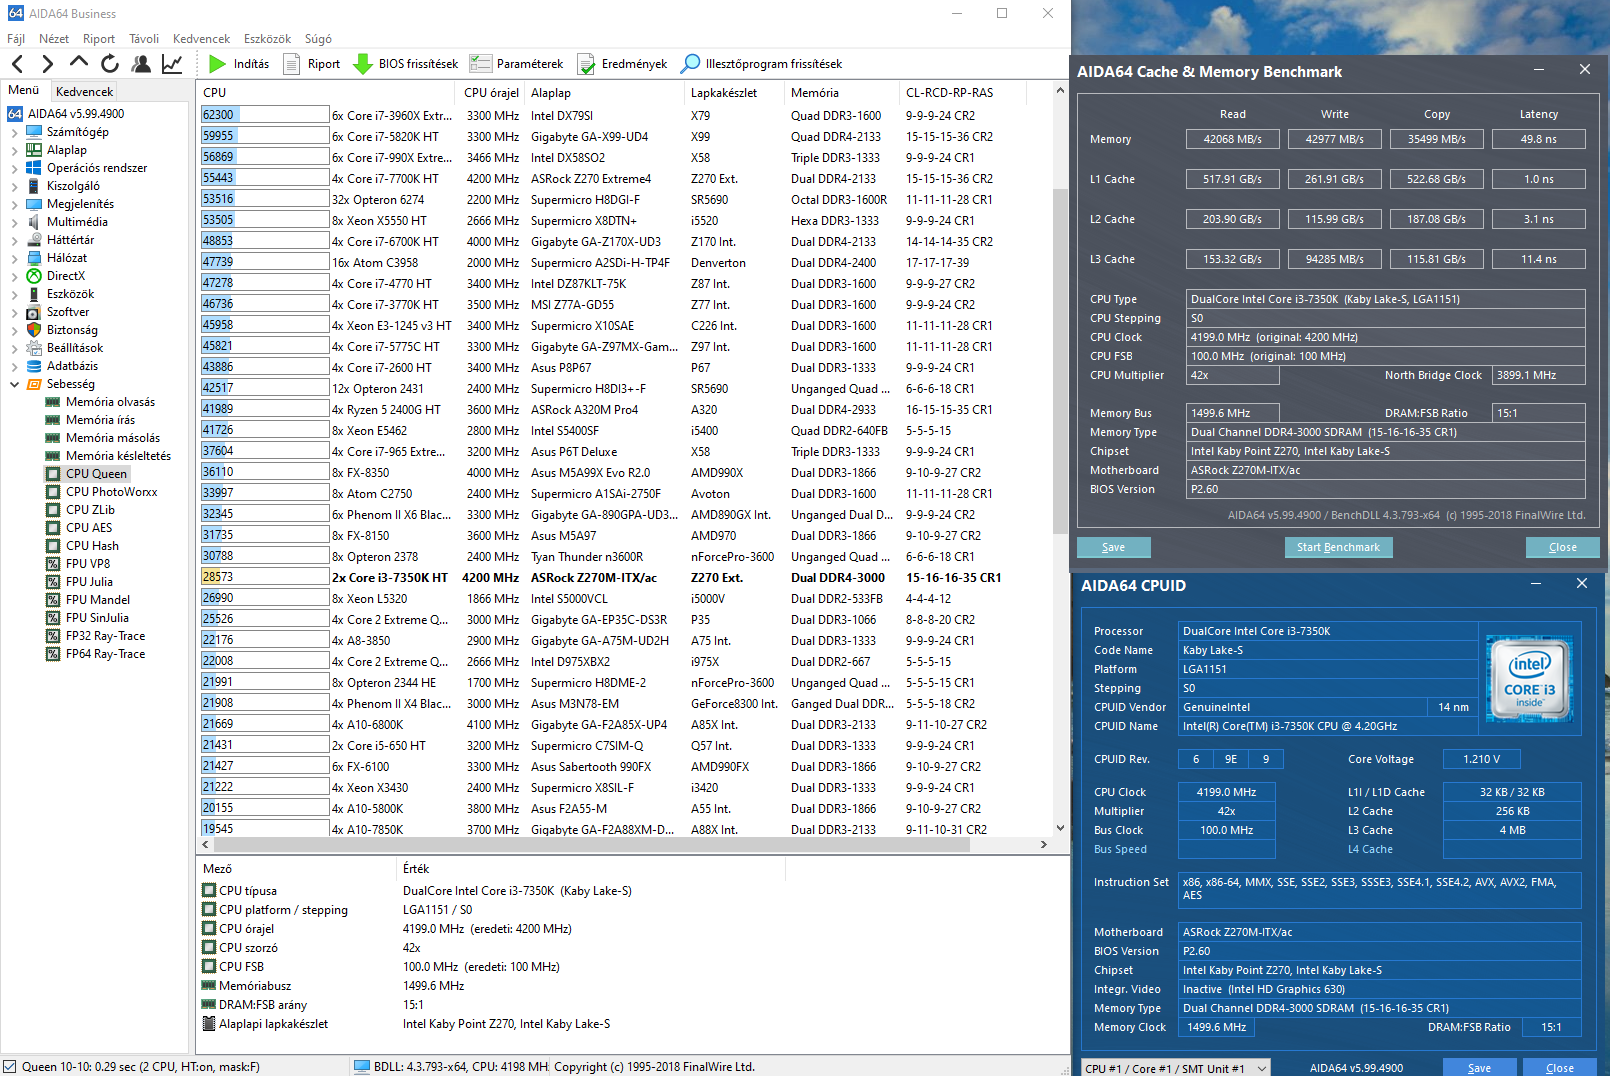This screenshot has width=1610, height=1076.
Task: Click Close button in CPUID window
Action: (1560, 1068)
